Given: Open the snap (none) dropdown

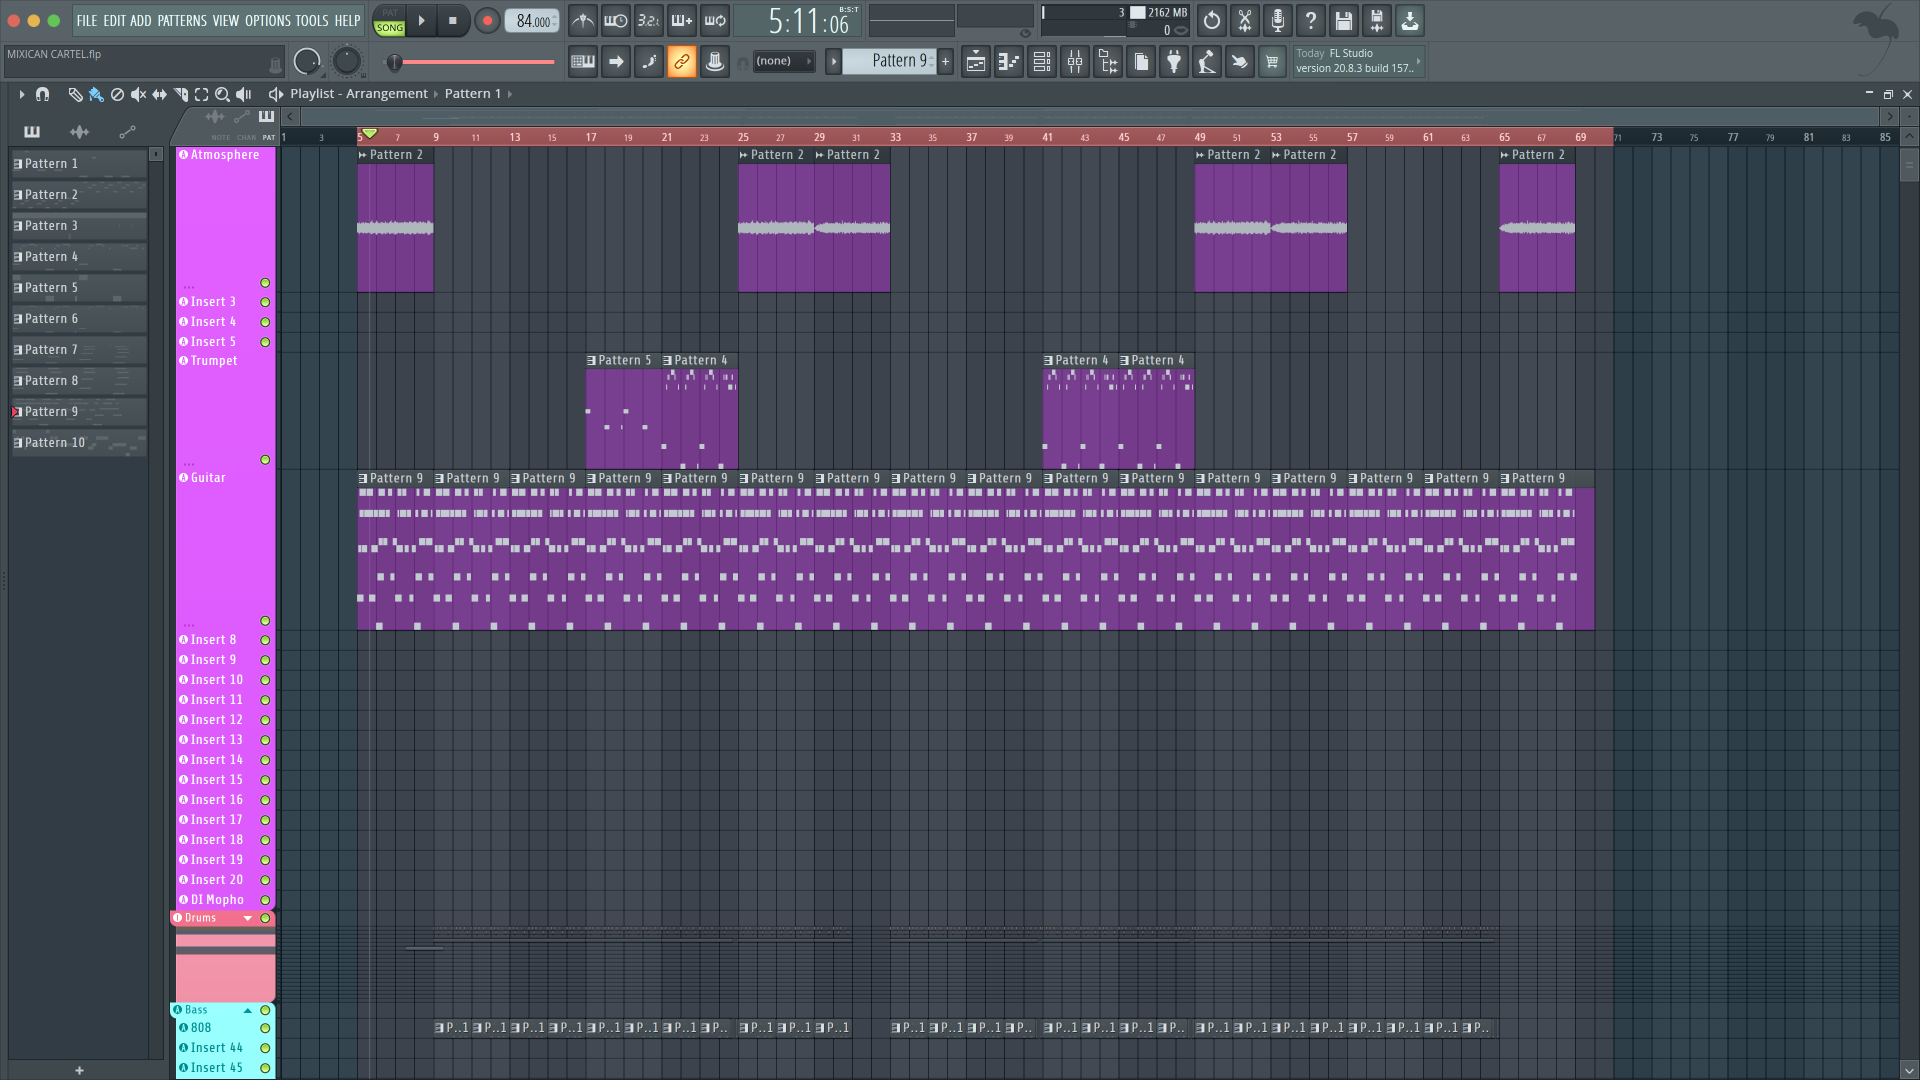Looking at the screenshot, I should pos(783,62).
